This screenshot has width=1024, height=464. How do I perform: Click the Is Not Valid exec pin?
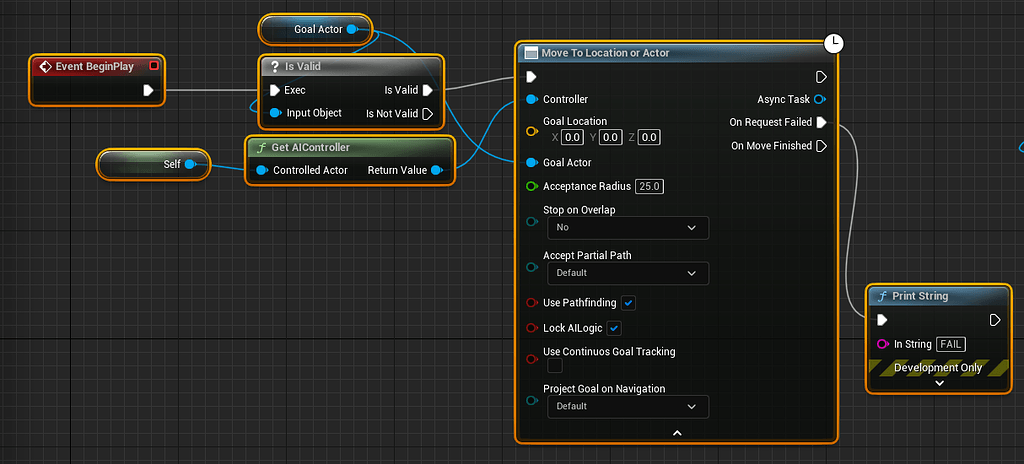428,113
